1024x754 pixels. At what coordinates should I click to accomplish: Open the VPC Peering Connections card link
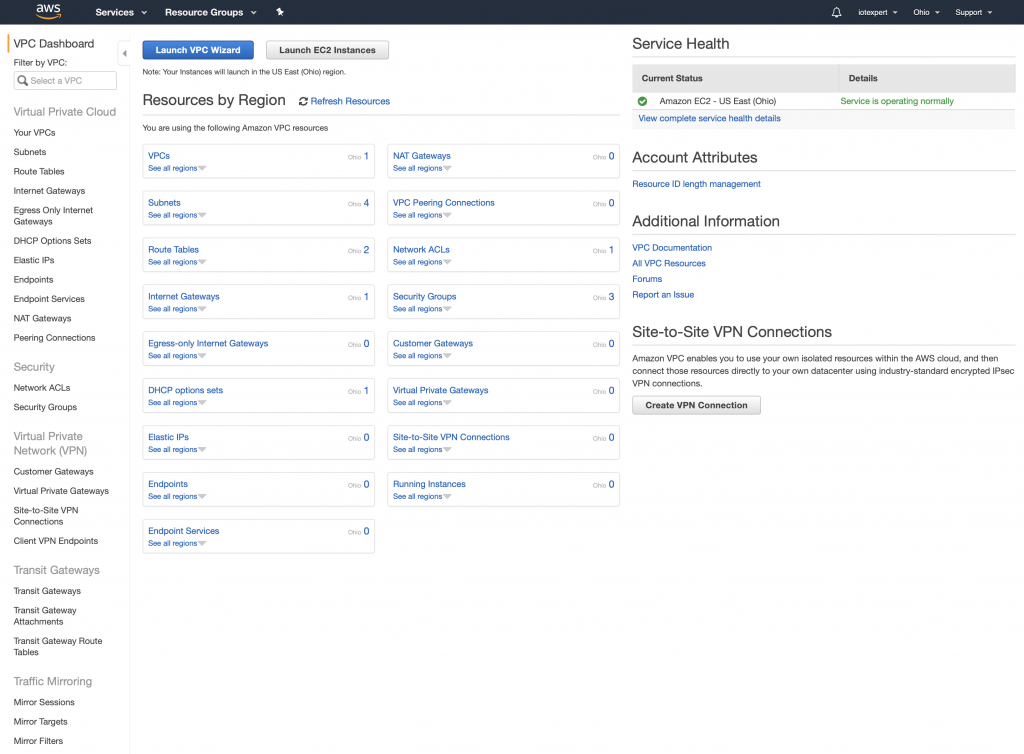click(443, 203)
